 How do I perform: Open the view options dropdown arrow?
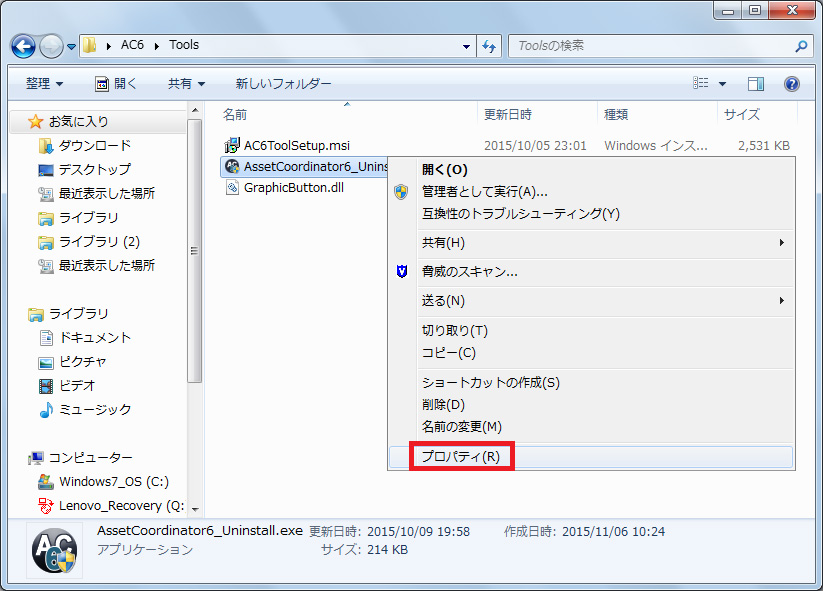[722, 83]
